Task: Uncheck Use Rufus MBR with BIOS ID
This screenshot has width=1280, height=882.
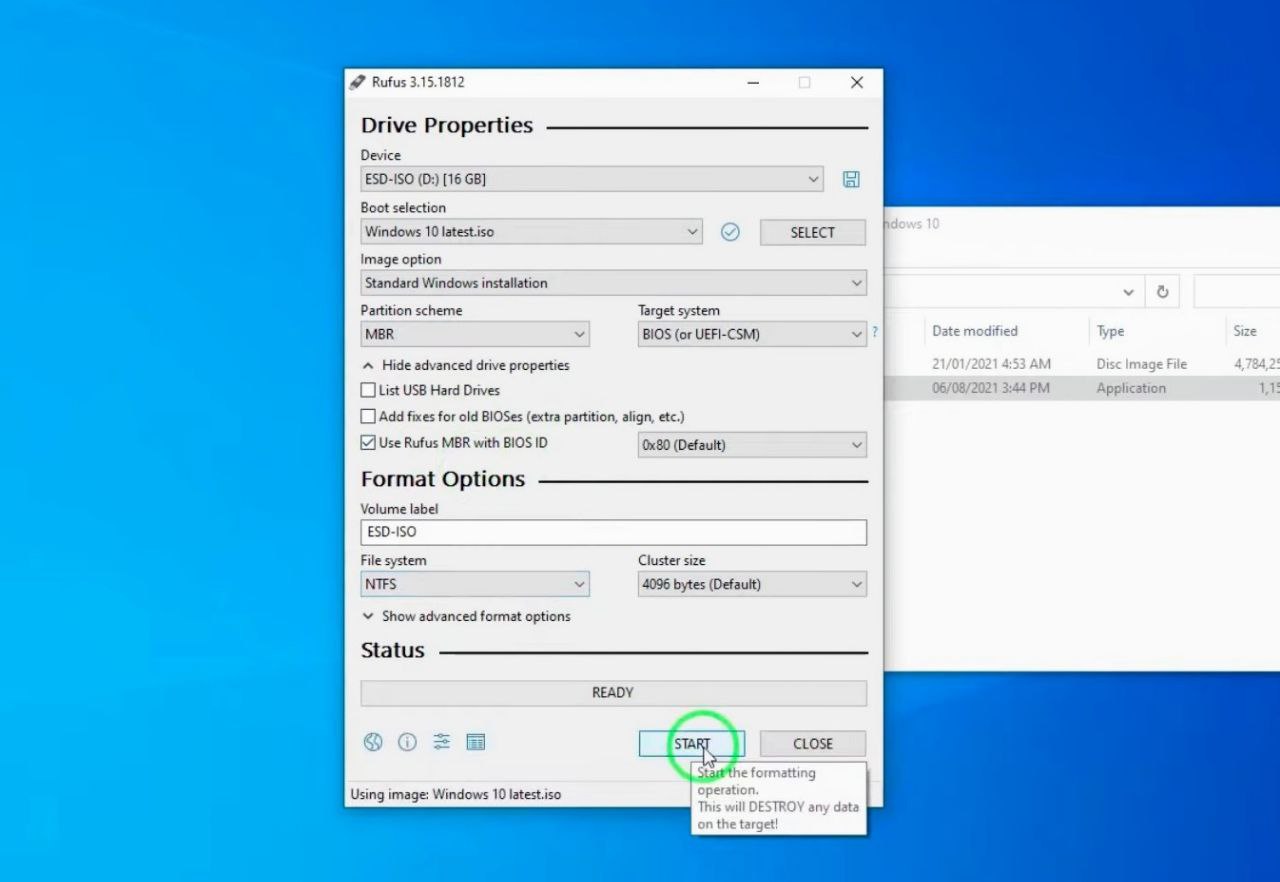Action: (x=368, y=442)
